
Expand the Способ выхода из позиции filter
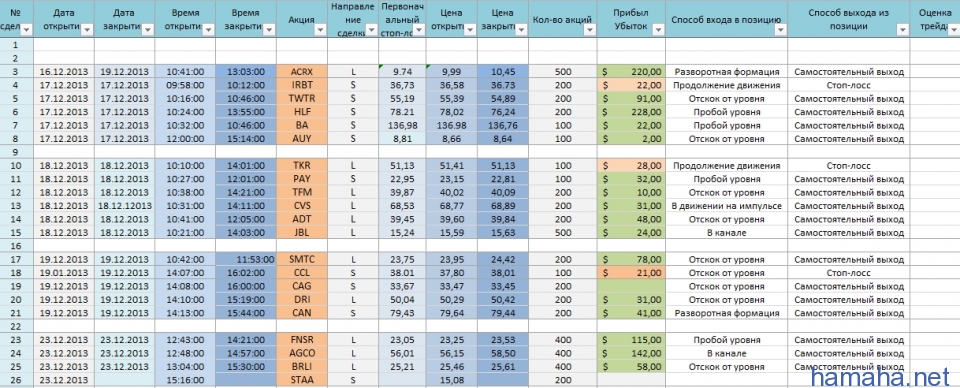[902, 29]
